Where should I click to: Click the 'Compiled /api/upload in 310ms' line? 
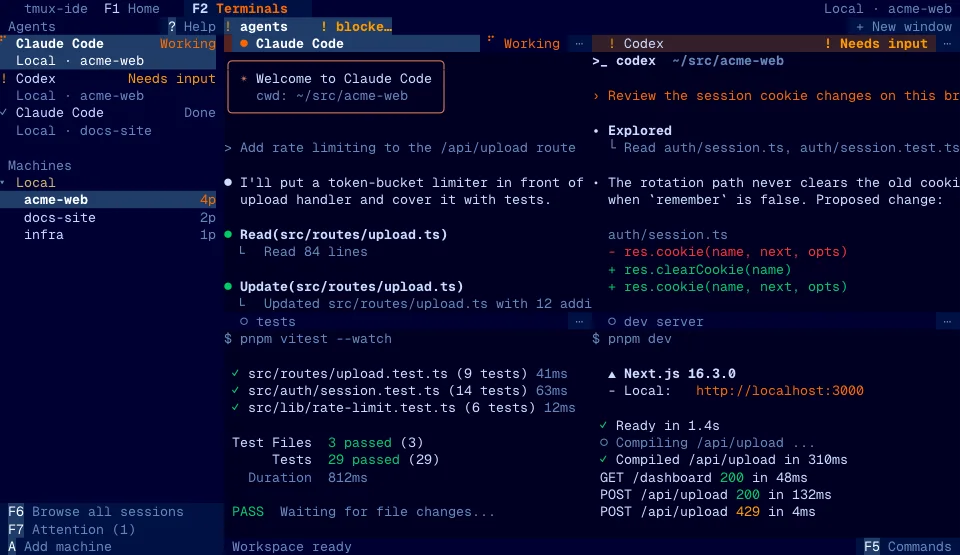pos(724,460)
